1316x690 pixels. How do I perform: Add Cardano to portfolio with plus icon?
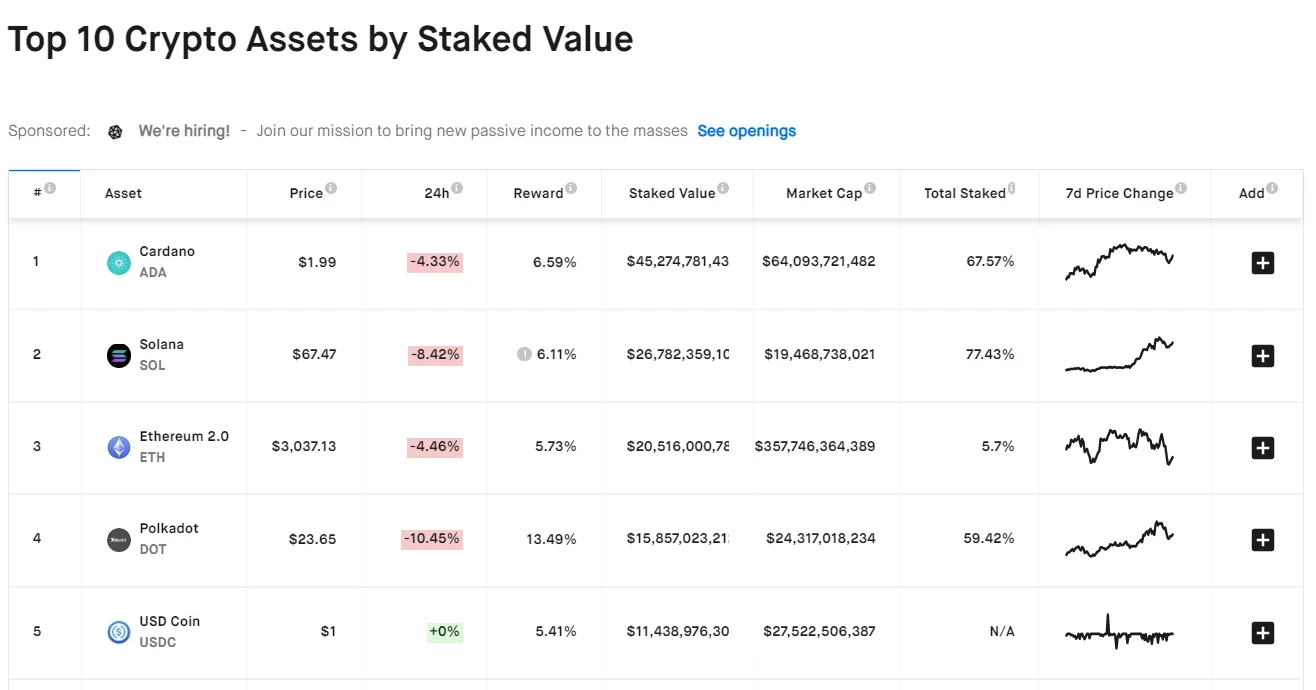coord(1263,263)
